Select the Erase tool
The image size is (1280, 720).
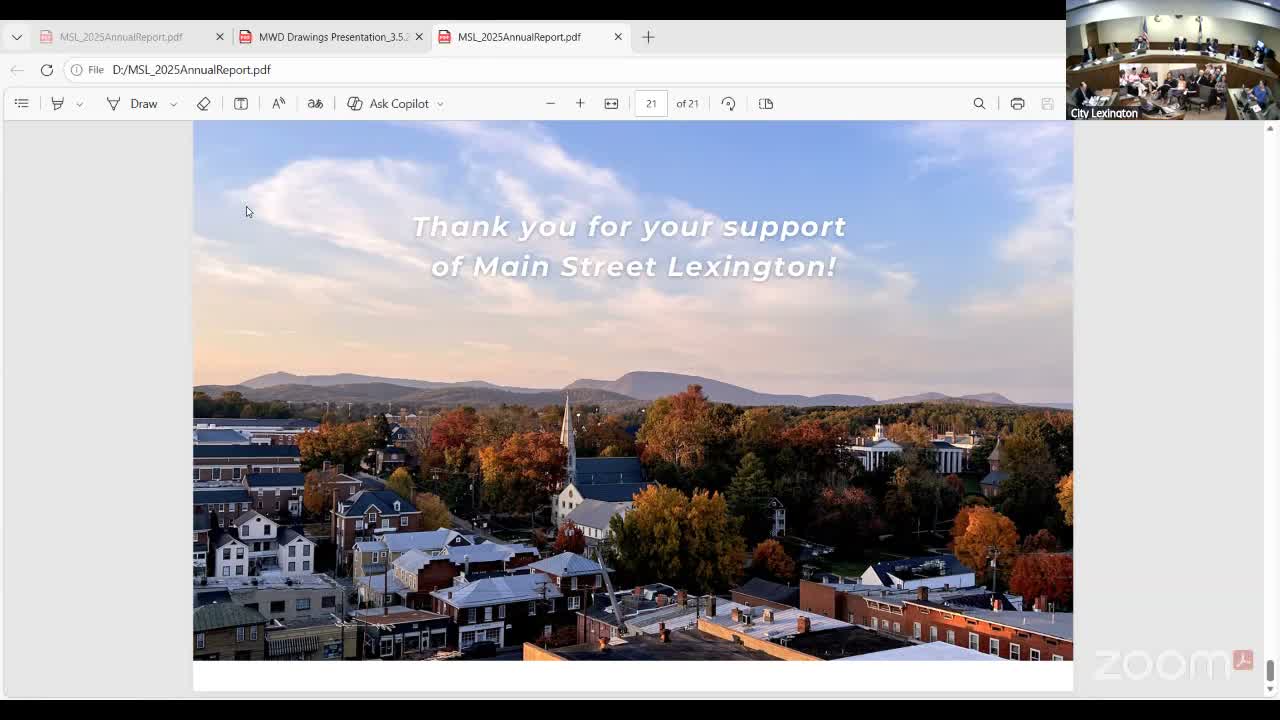(x=203, y=104)
